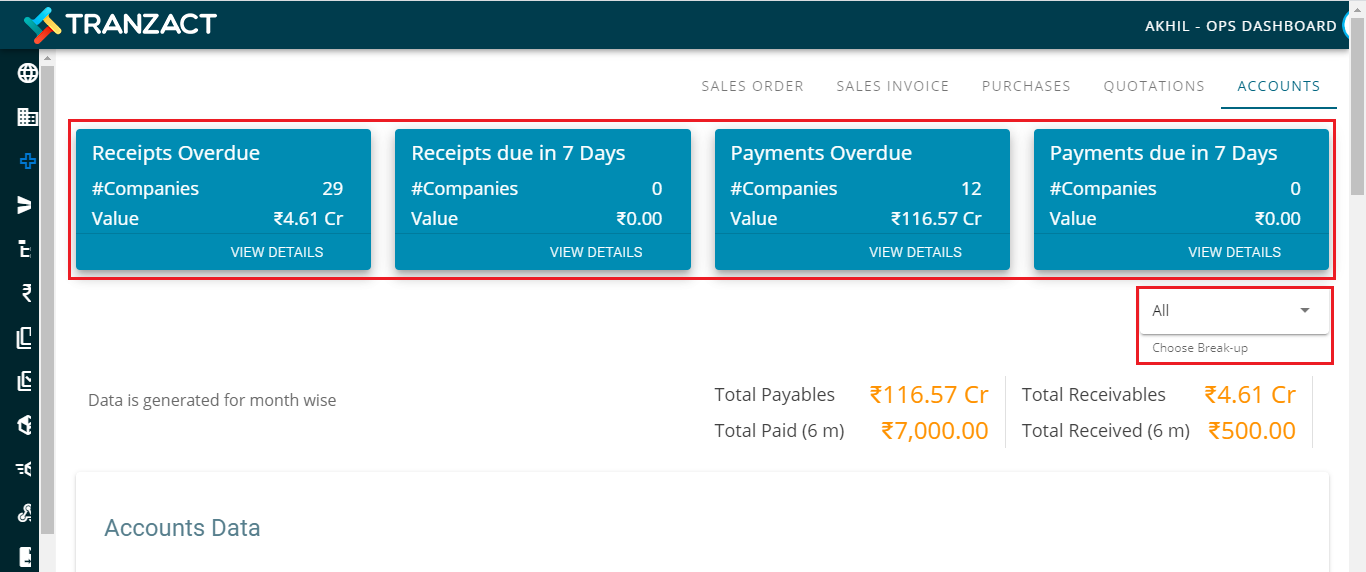Open the first stacked documents sidebar icon

[x=27, y=338]
